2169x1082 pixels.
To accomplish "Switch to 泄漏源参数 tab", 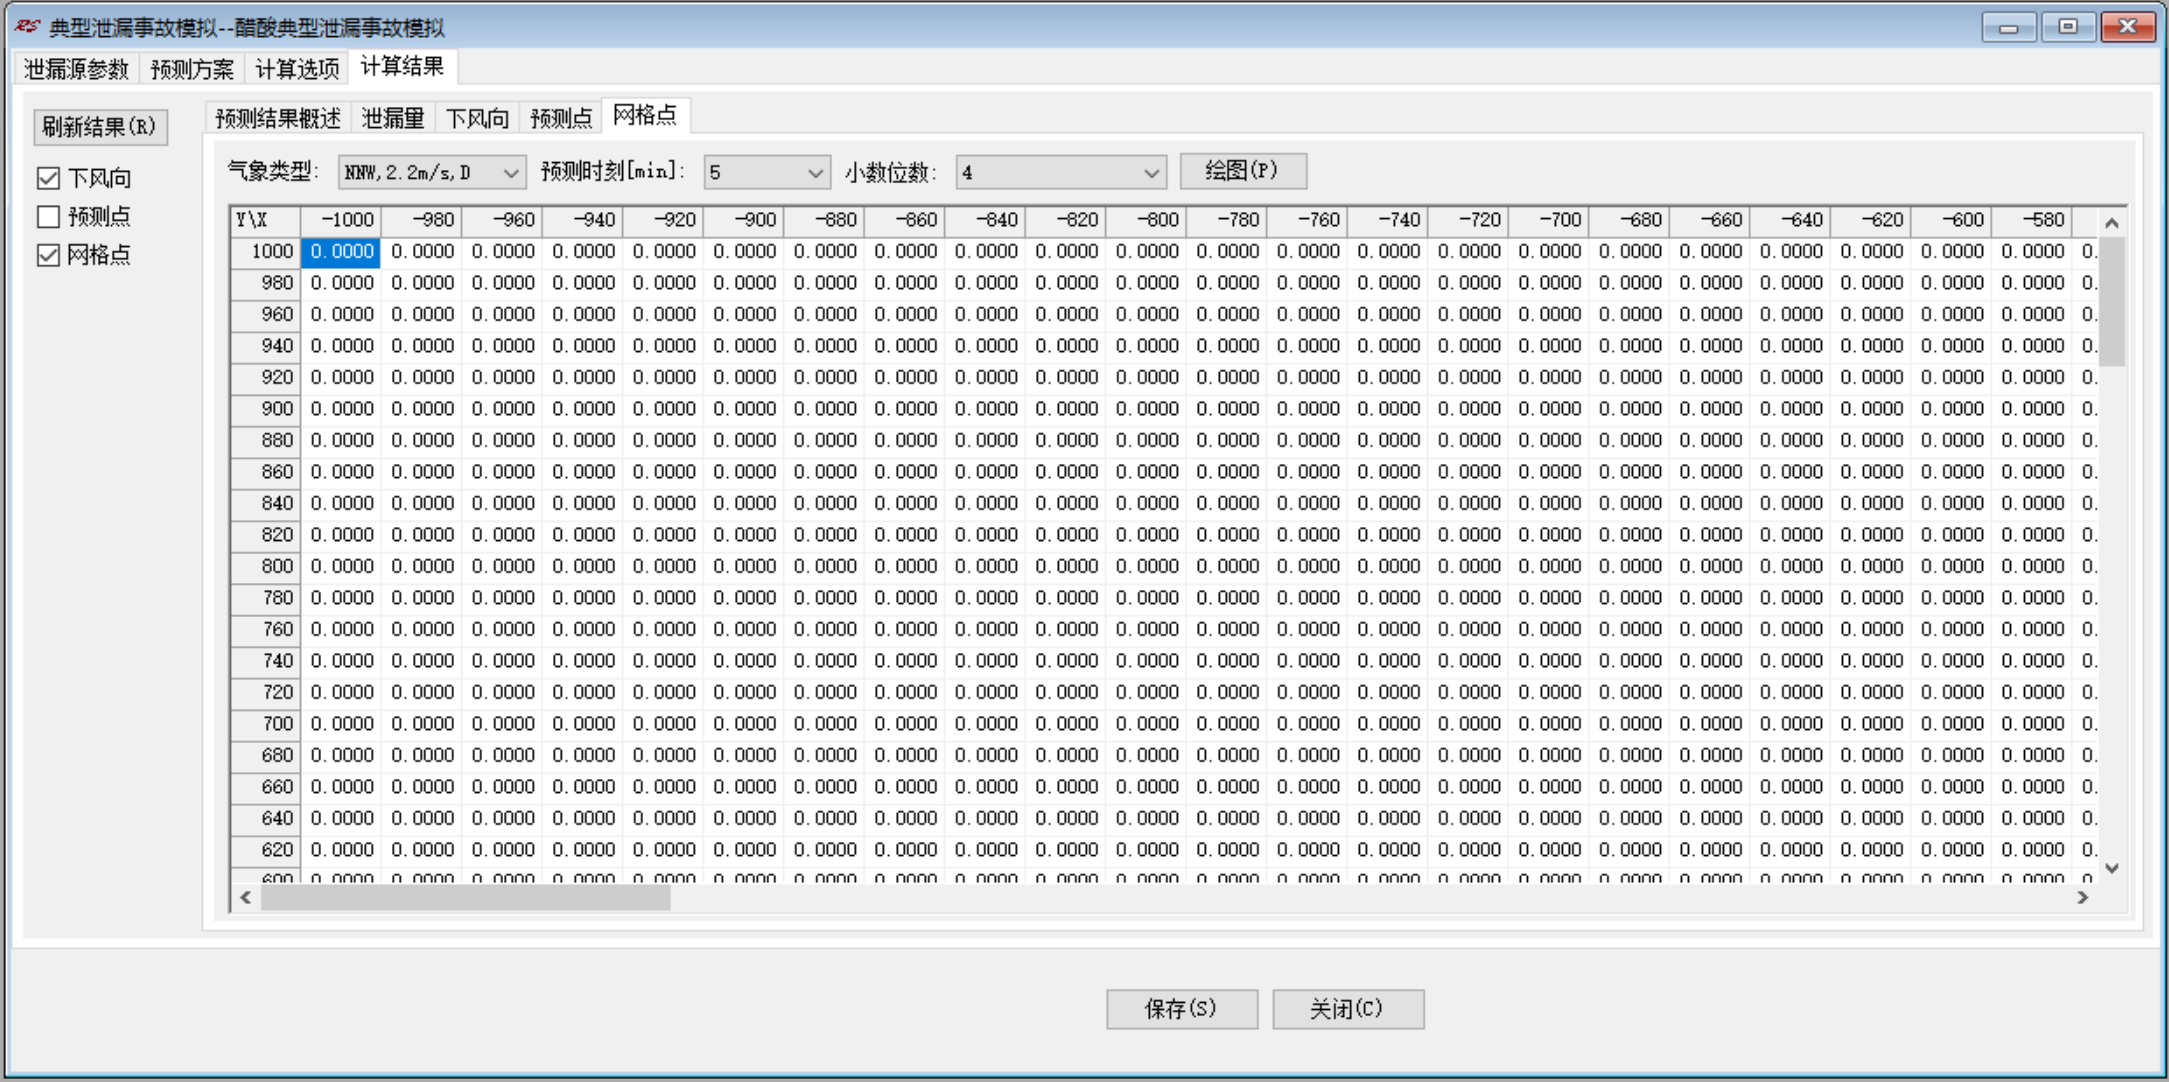I will point(77,69).
